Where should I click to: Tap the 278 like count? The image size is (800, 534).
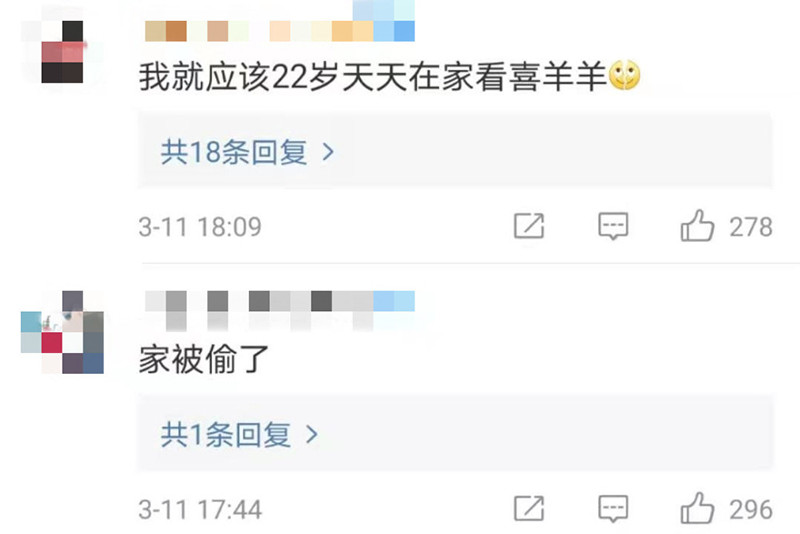coord(751,227)
